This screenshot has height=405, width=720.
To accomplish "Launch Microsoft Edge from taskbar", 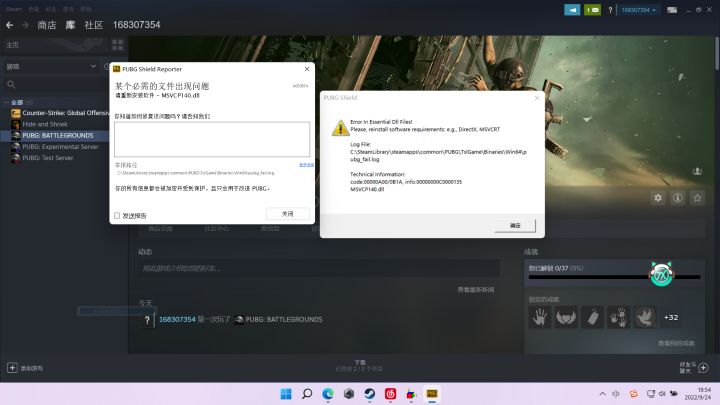I will point(328,394).
